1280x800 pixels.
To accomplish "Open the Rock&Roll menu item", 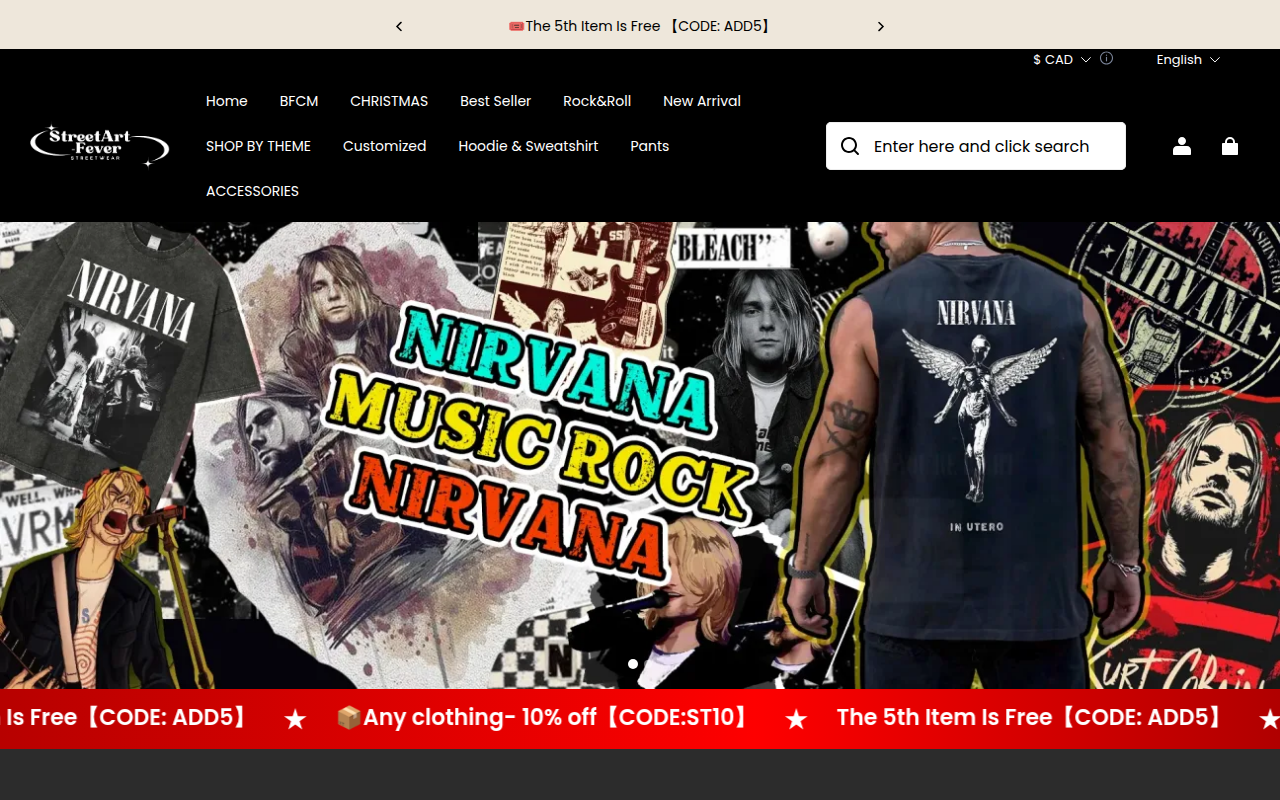I will click(x=597, y=101).
